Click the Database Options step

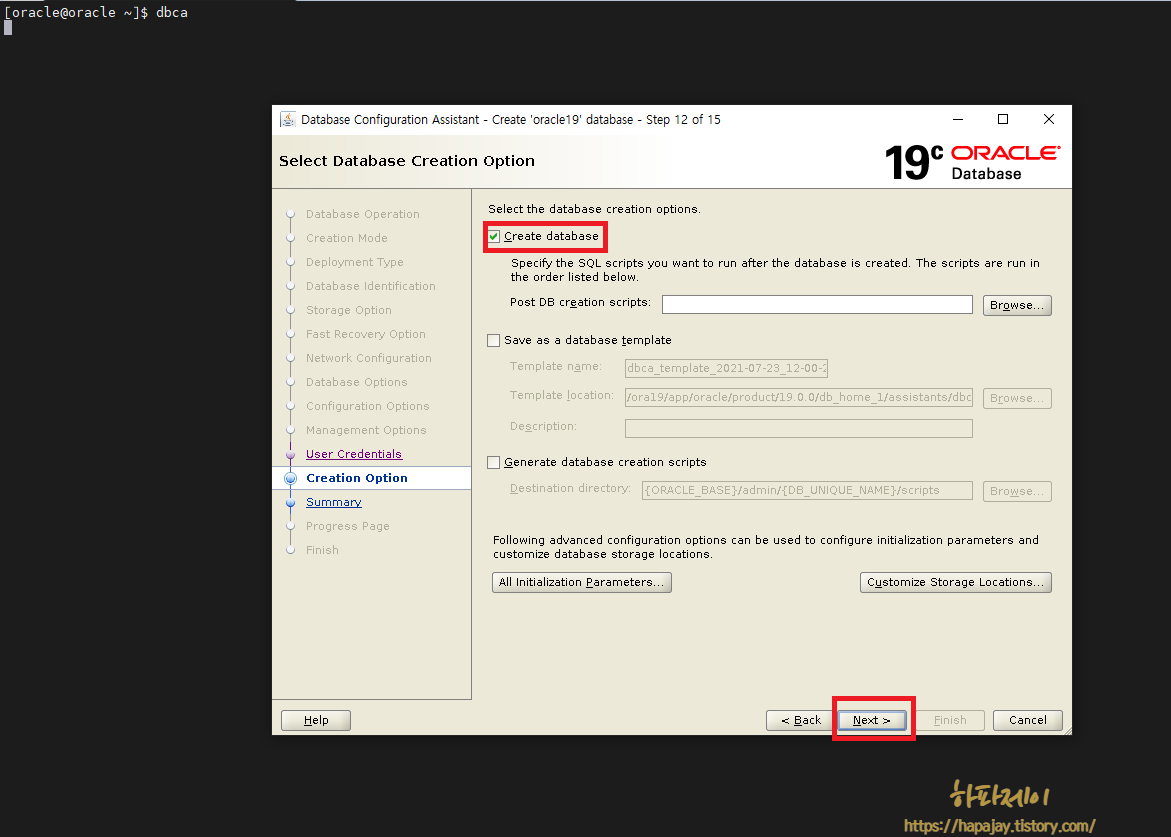pos(357,382)
